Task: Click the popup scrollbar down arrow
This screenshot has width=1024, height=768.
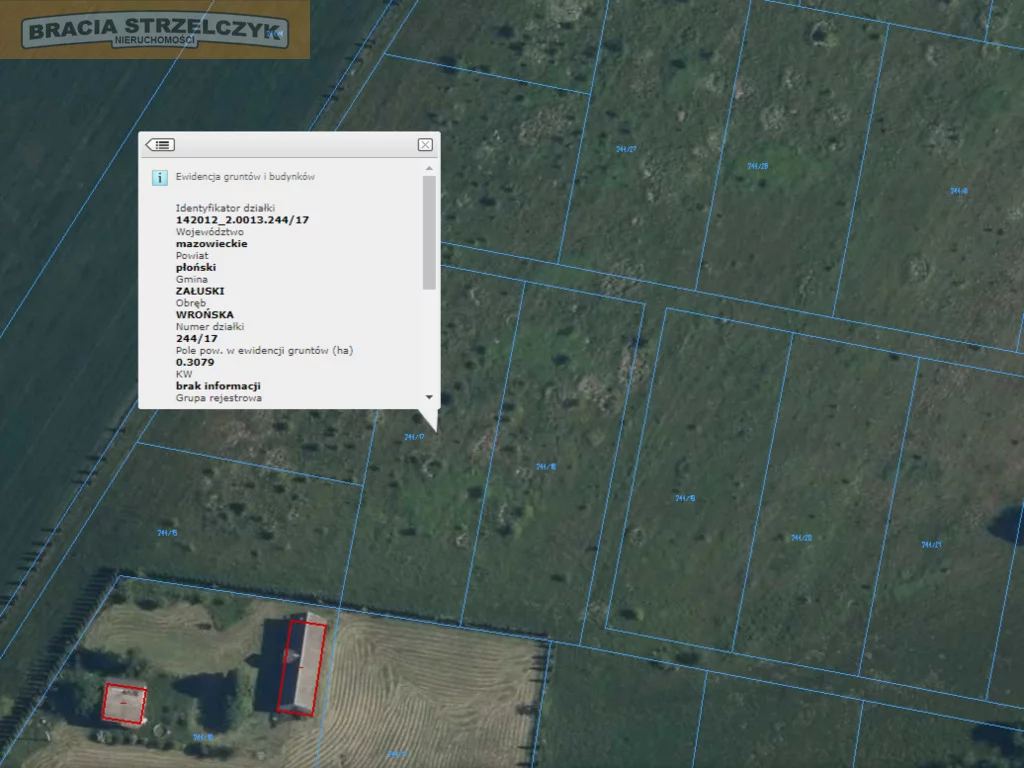Action: 430,397
